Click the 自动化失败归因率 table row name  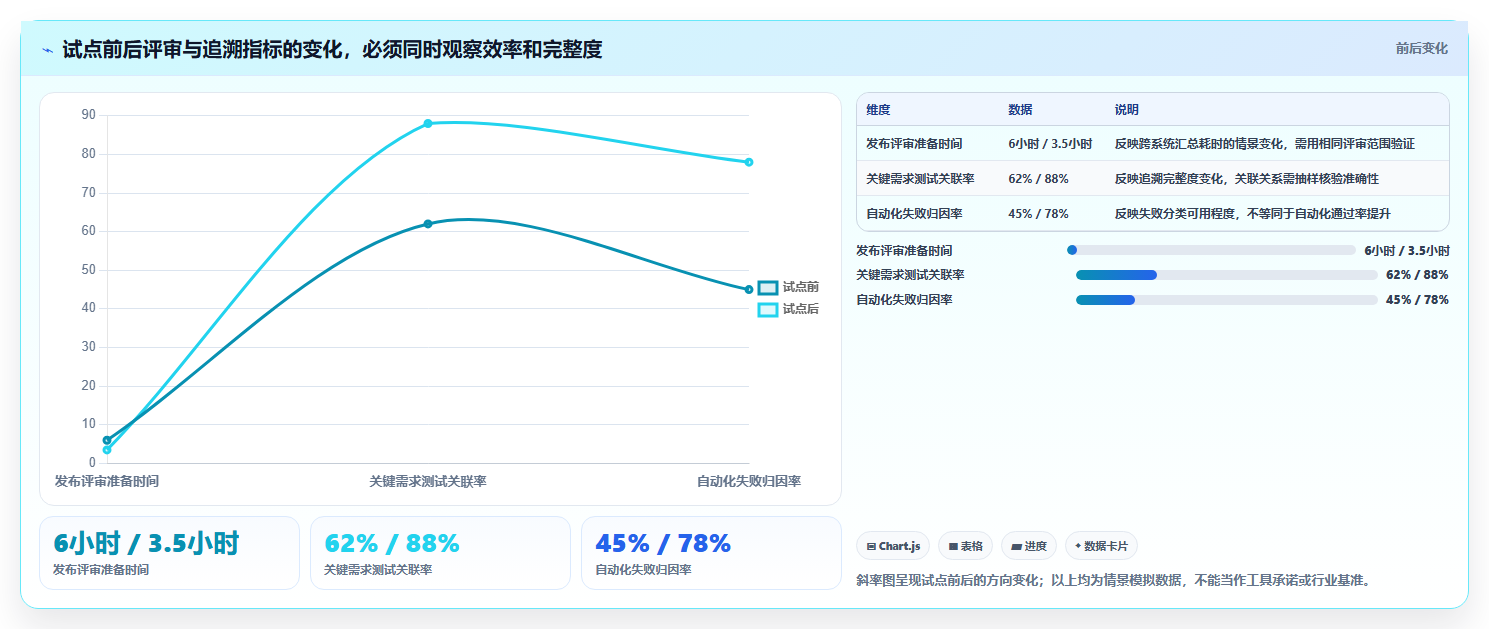[x=914, y=214]
